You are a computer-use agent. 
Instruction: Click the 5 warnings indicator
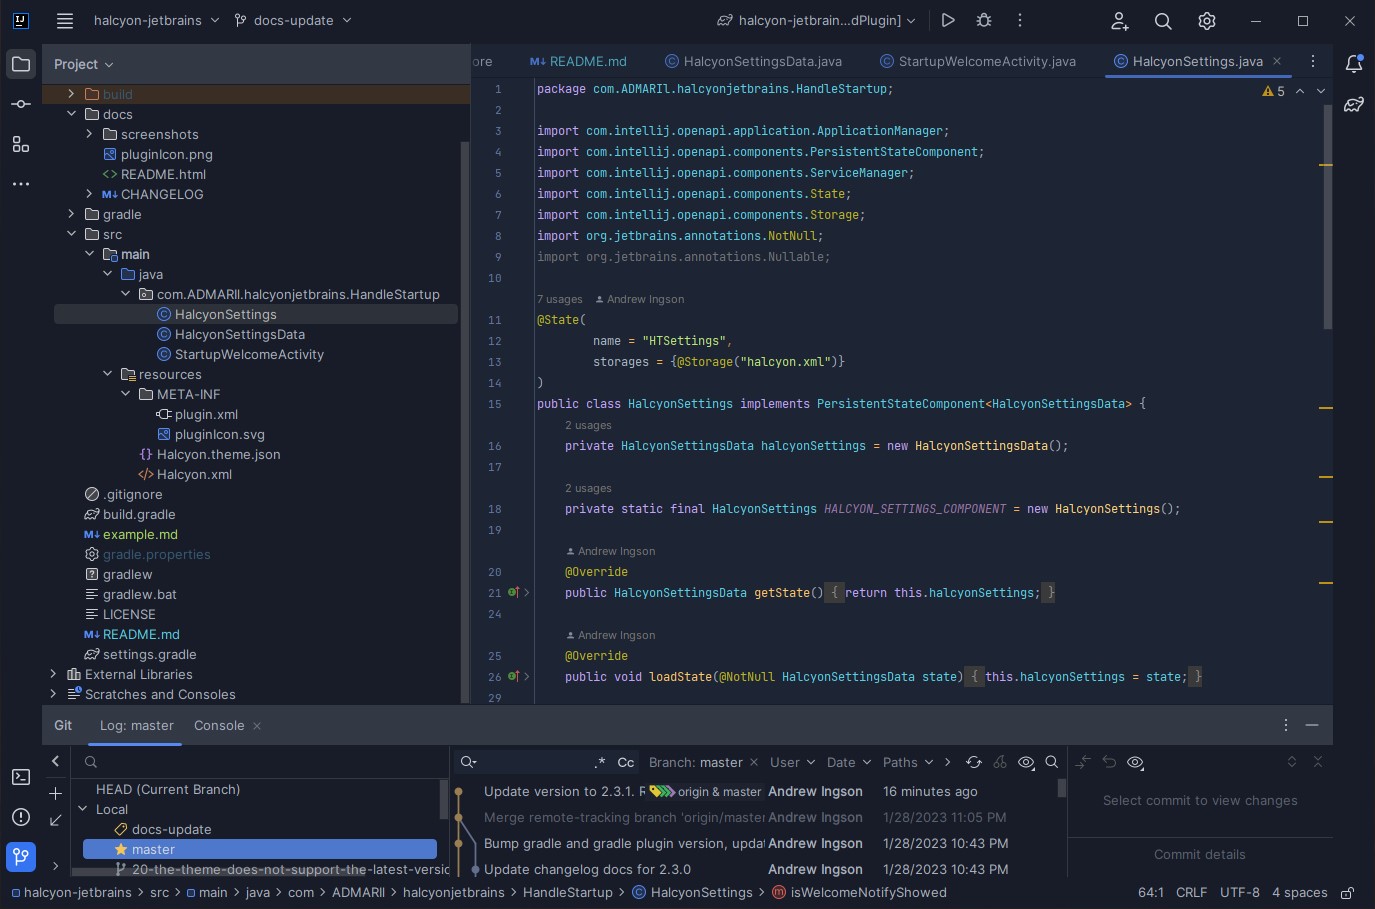1274,91
